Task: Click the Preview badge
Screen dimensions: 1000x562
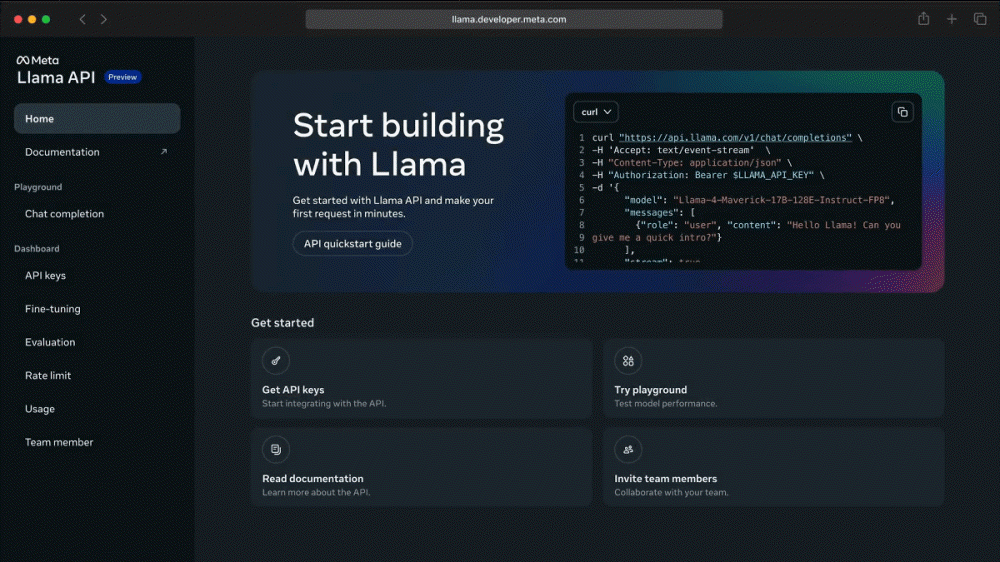Action: tap(123, 77)
